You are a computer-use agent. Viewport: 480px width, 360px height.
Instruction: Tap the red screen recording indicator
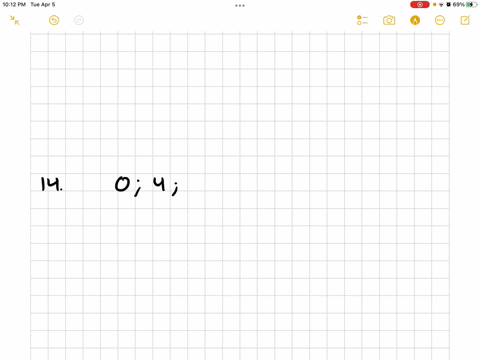pyautogui.click(x=420, y=5)
